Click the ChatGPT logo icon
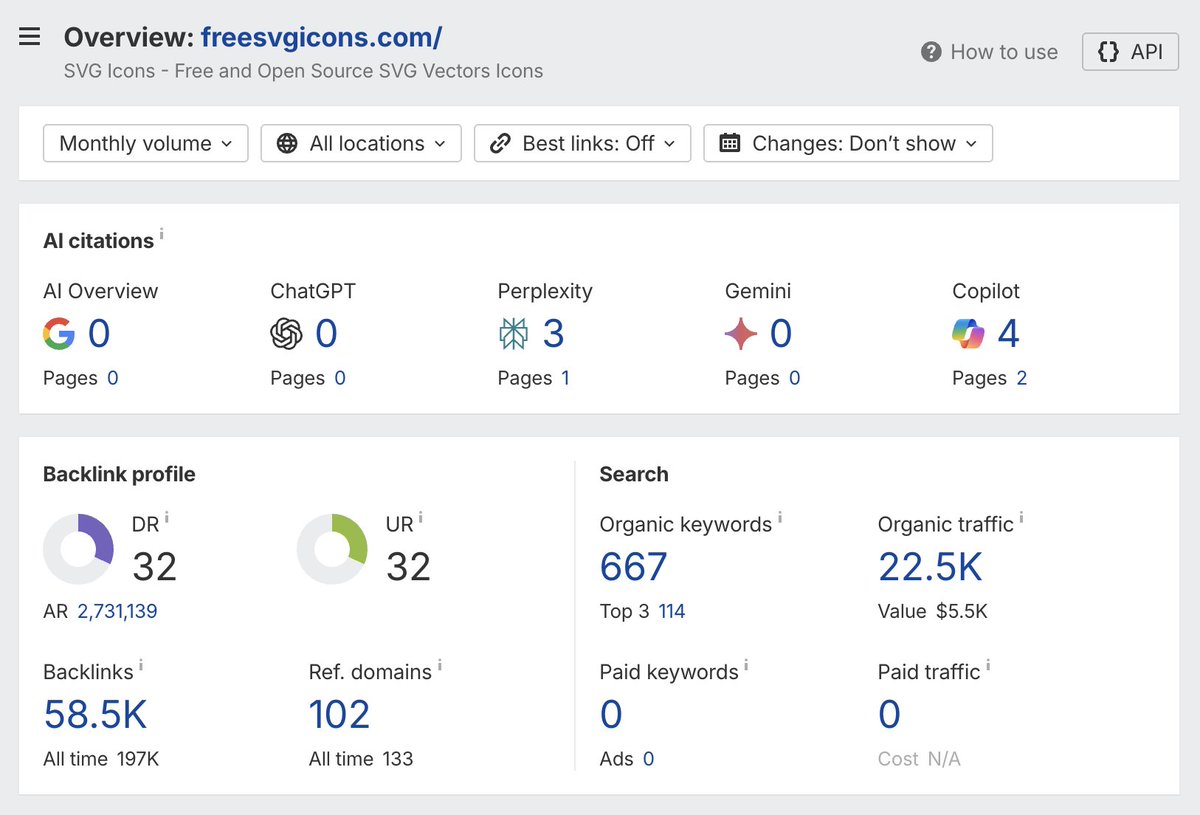This screenshot has width=1200, height=815. pos(287,334)
